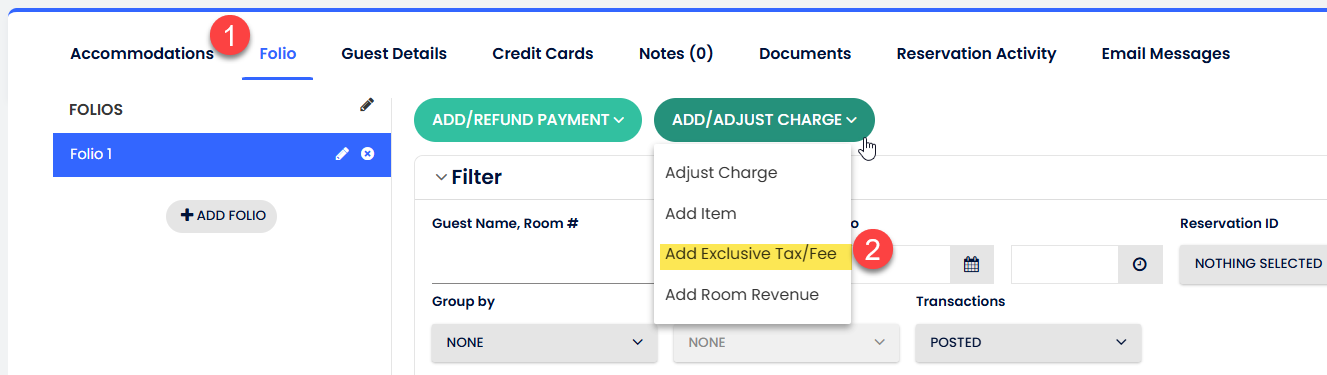Edit Folio 1 using its pencil icon
This screenshot has height=375, width=1327.
[x=342, y=154]
